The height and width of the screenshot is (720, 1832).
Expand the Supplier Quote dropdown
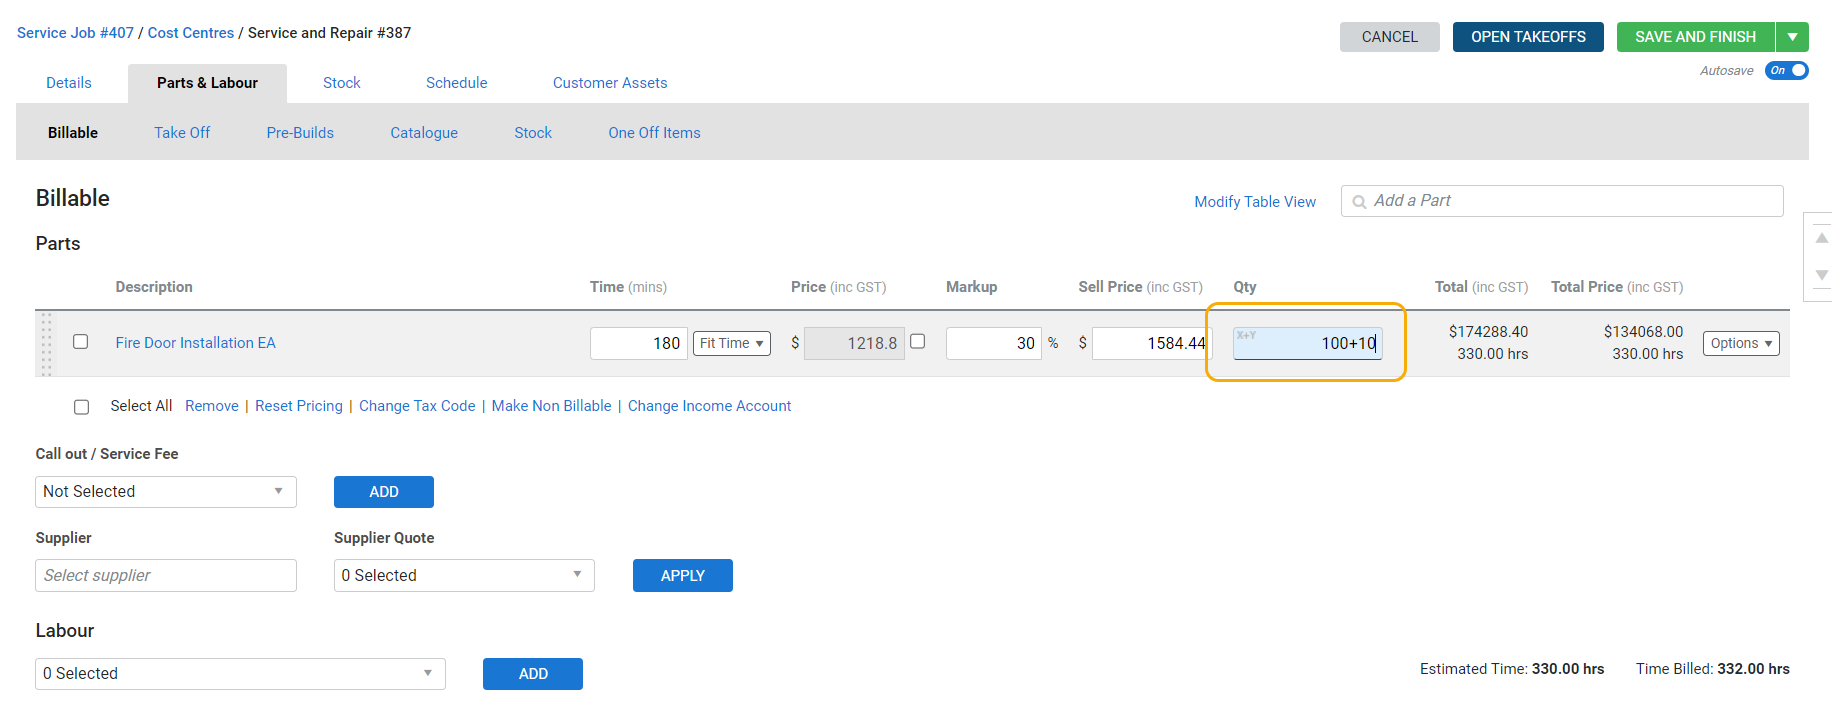click(464, 575)
